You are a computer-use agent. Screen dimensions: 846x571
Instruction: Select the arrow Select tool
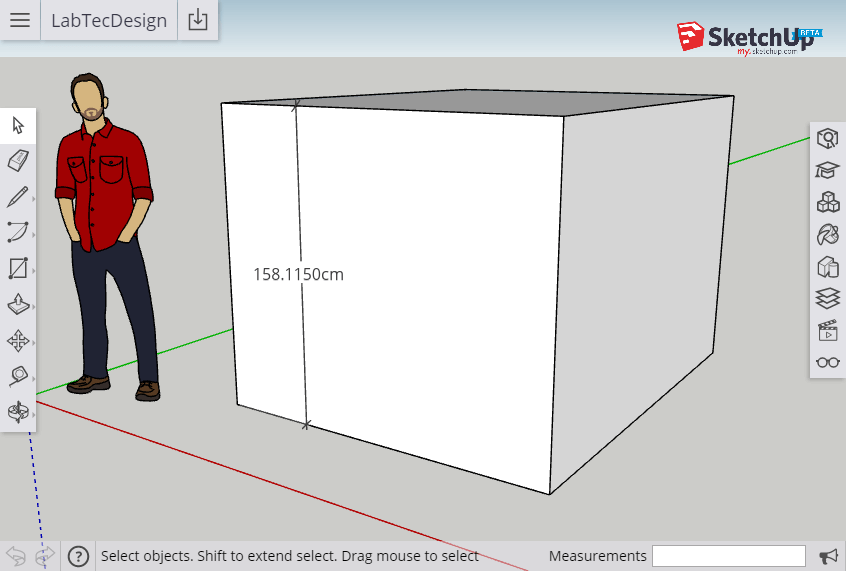[x=18, y=125]
